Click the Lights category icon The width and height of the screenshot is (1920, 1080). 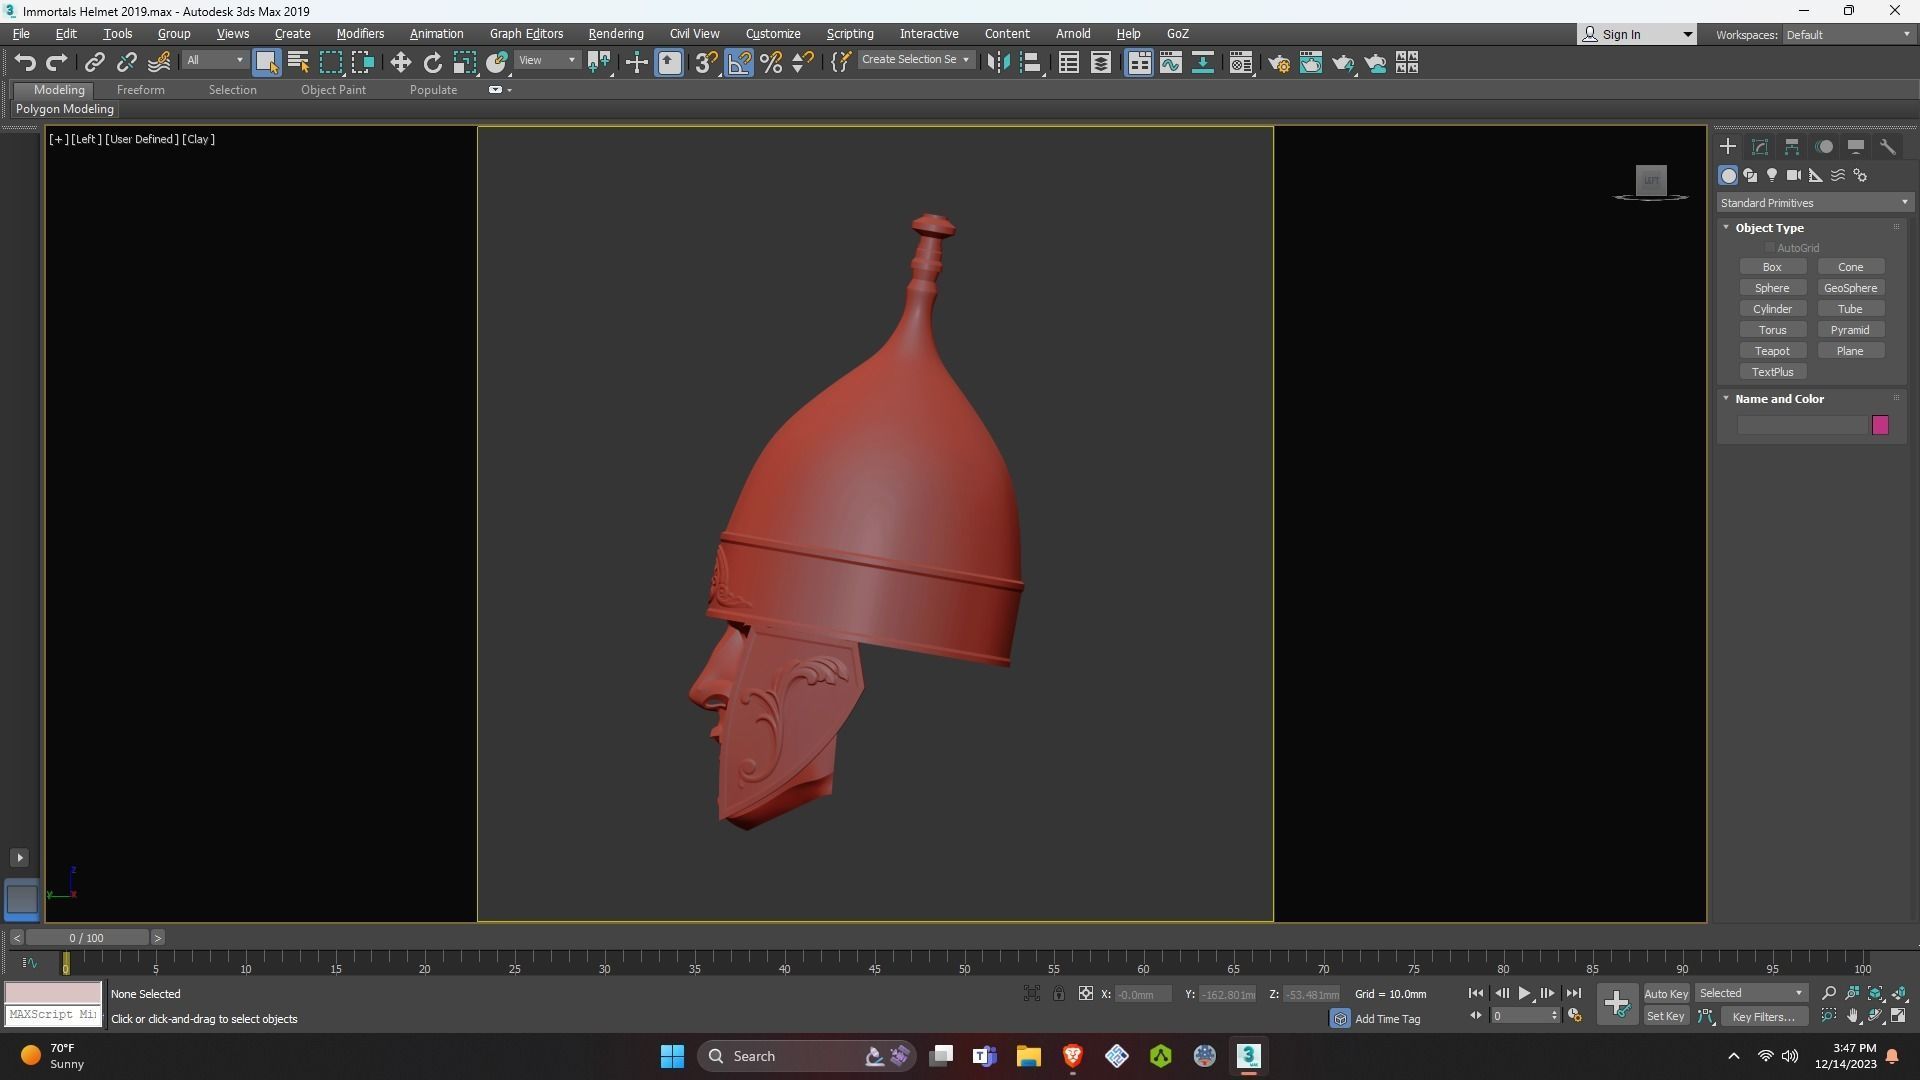1772,175
